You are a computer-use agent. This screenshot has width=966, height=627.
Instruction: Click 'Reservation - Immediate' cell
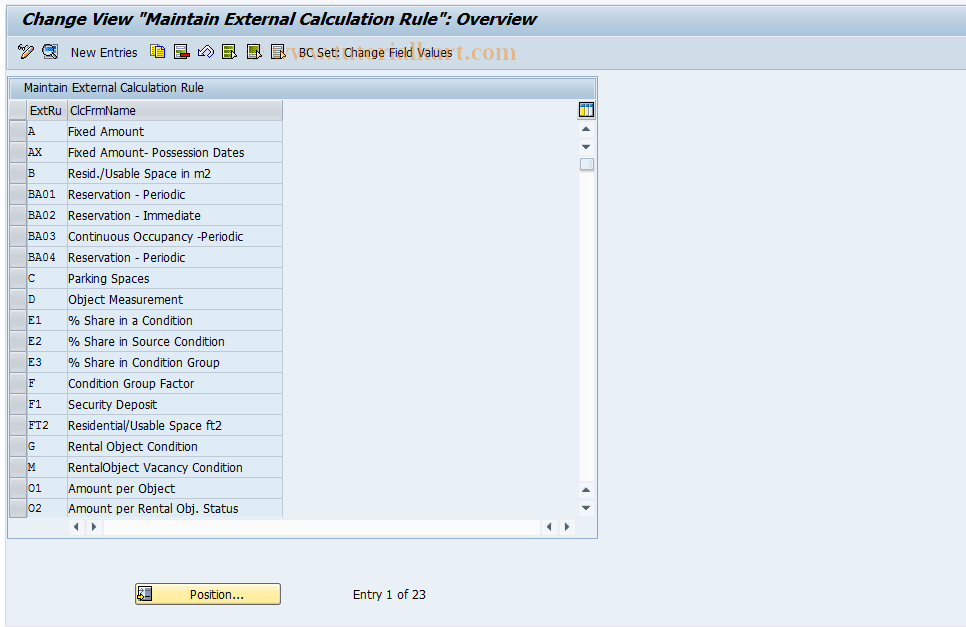point(174,215)
